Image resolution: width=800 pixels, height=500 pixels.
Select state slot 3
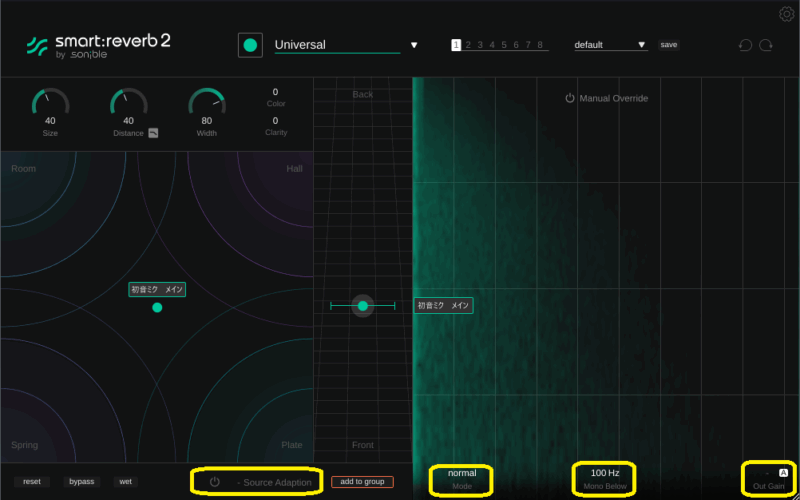tap(480, 45)
